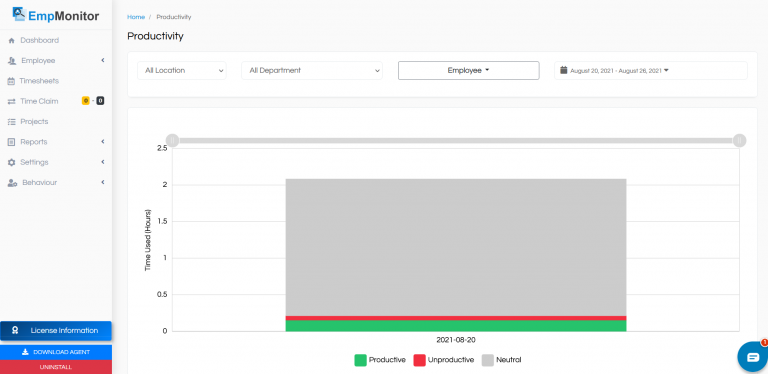Click the Productivity page heading
Viewport: 768px width, 374px height.
point(155,36)
